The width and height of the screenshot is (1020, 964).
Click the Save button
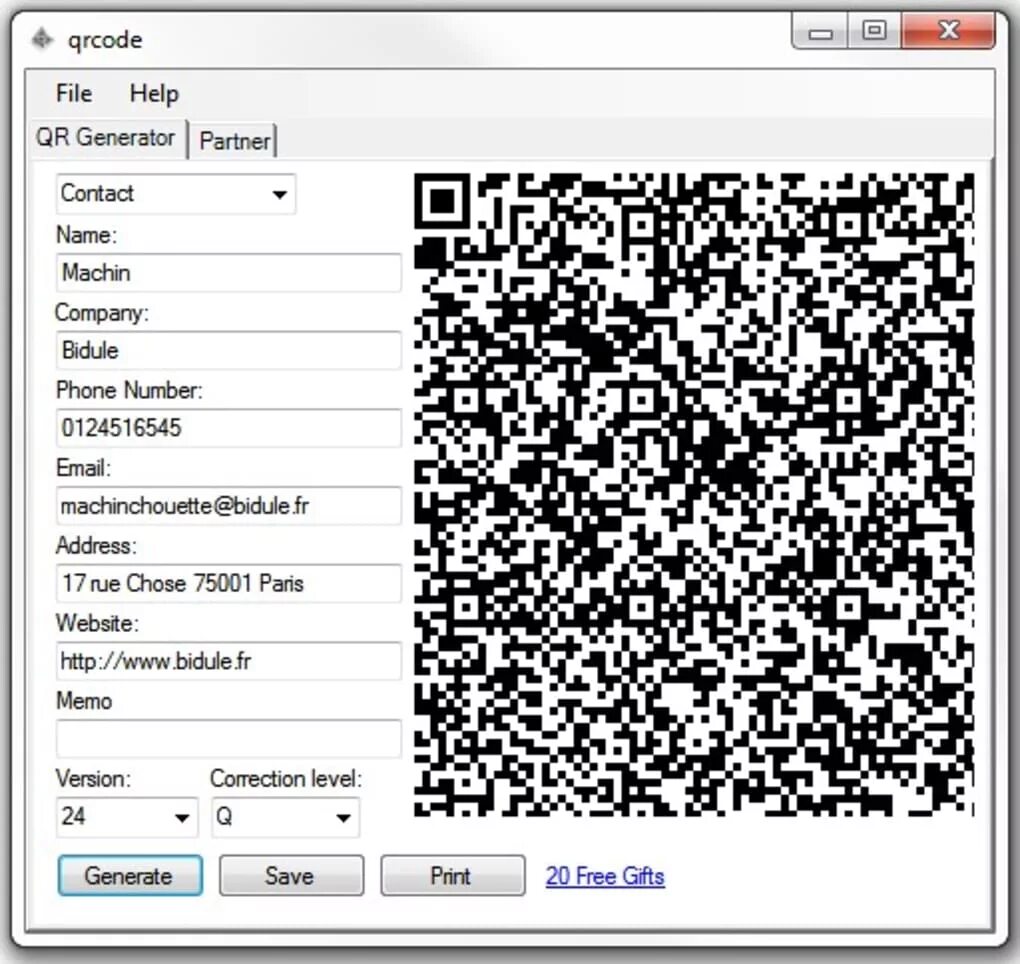pos(291,876)
